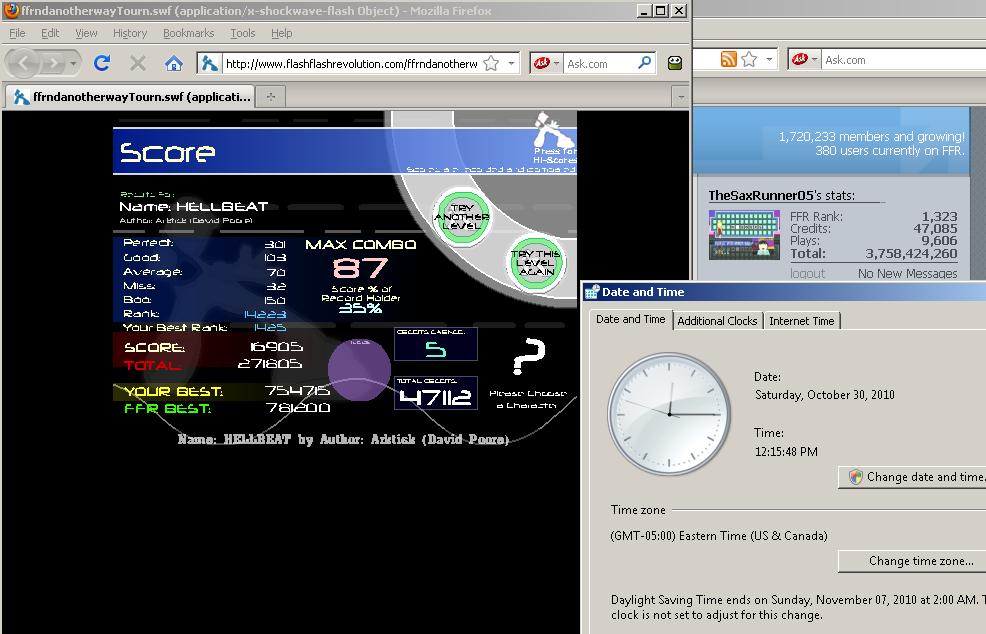This screenshot has width=986, height=634.
Task: Switch to Additional Clocks tab
Action: [717, 321]
